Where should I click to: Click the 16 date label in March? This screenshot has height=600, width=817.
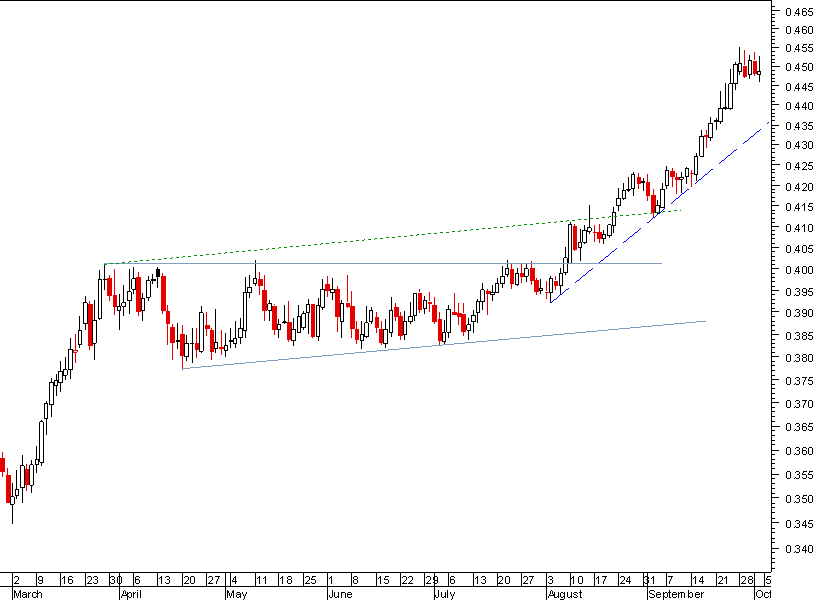coord(67,580)
